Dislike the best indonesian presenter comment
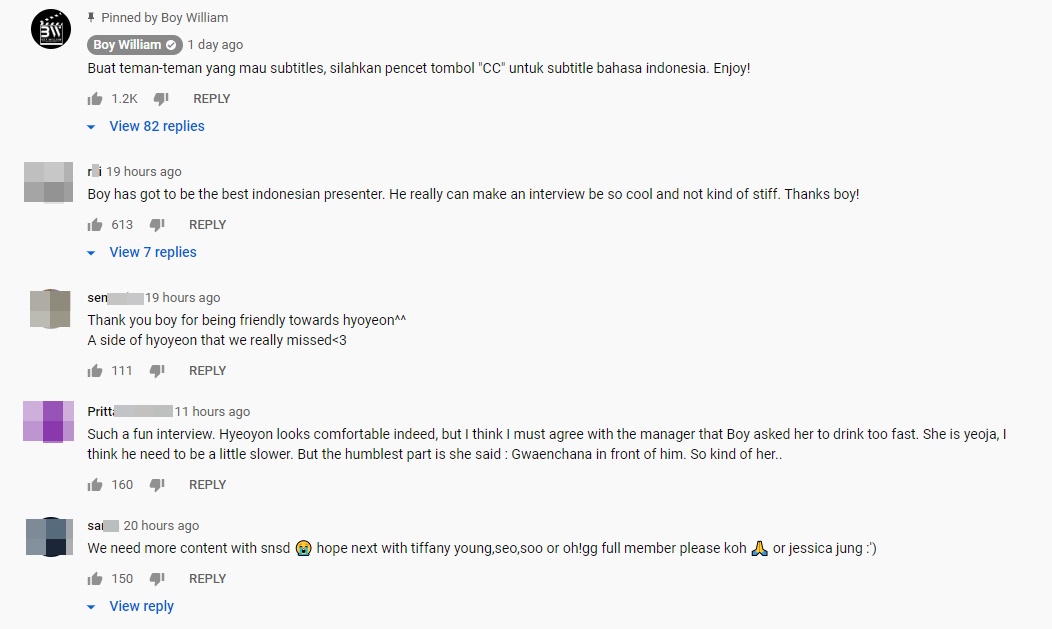The height and width of the screenshot is (629, 1052). 157,225
